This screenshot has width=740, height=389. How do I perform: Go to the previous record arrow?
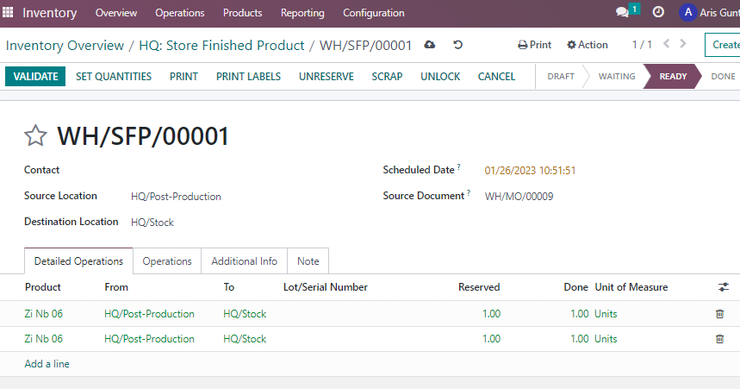click(666, 44)
